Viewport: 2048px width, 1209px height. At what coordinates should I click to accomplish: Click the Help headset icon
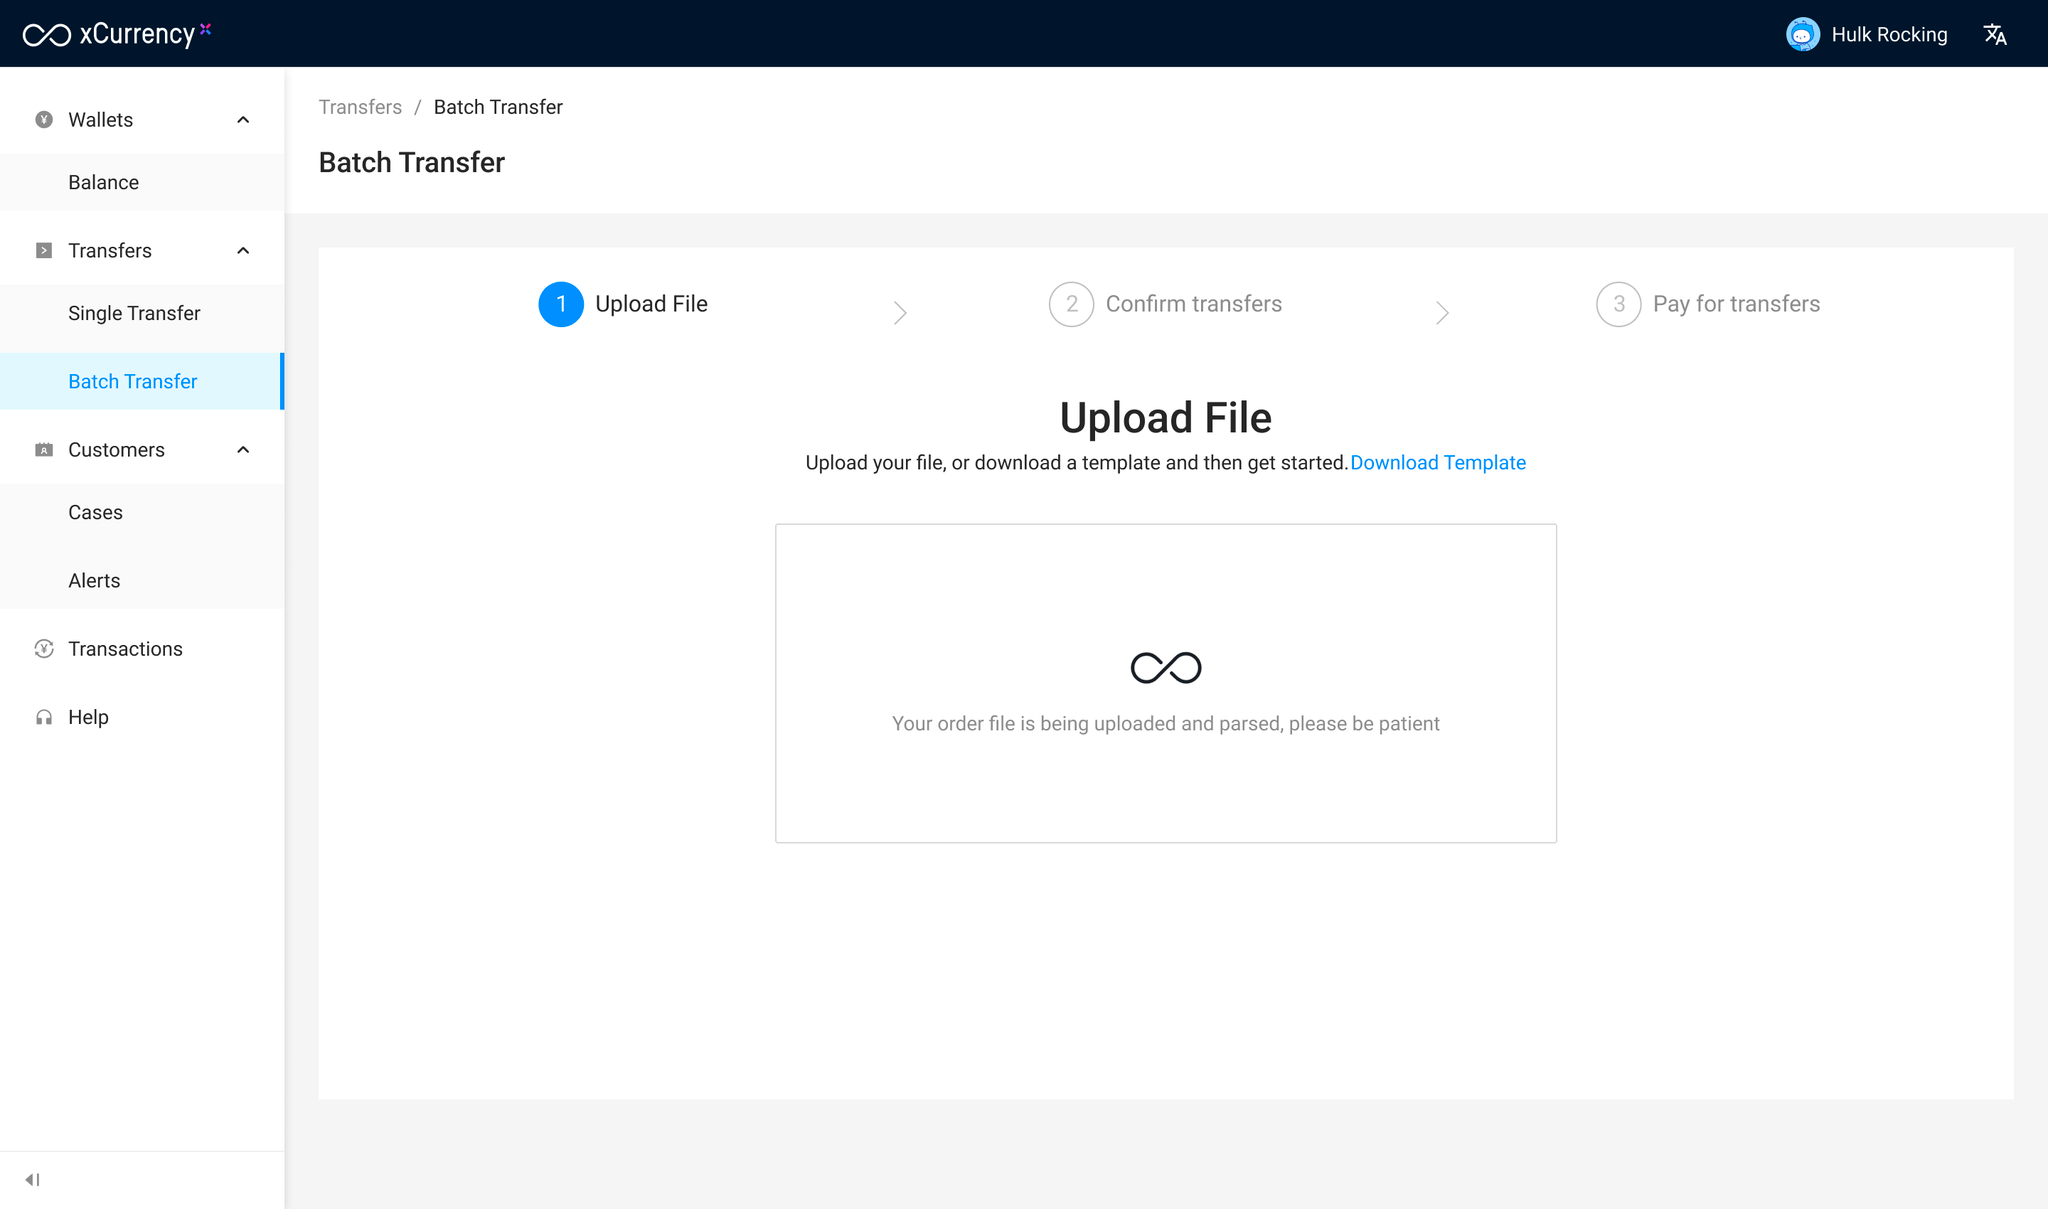[x=44, y=717]
